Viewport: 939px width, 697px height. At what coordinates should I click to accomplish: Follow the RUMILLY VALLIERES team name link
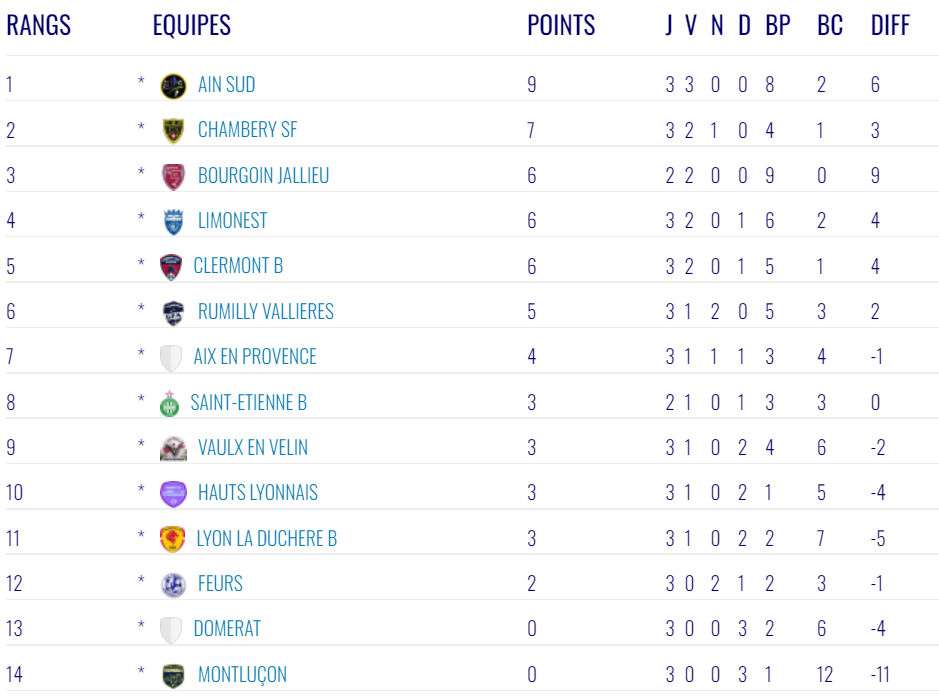click(265, 311)
